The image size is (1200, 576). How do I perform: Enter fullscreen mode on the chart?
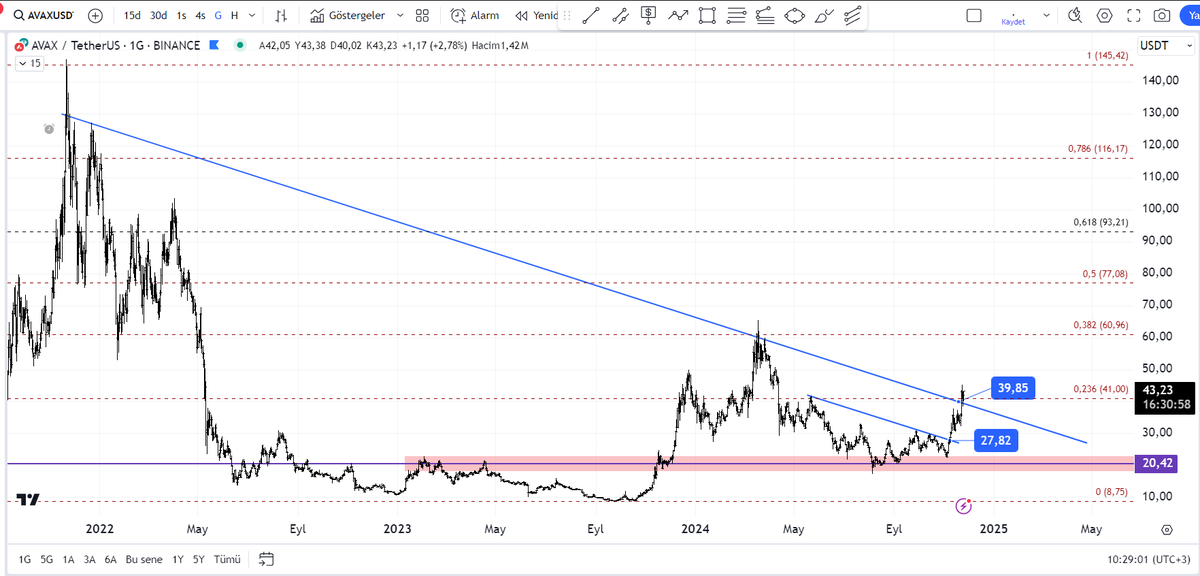point(1133,15)
